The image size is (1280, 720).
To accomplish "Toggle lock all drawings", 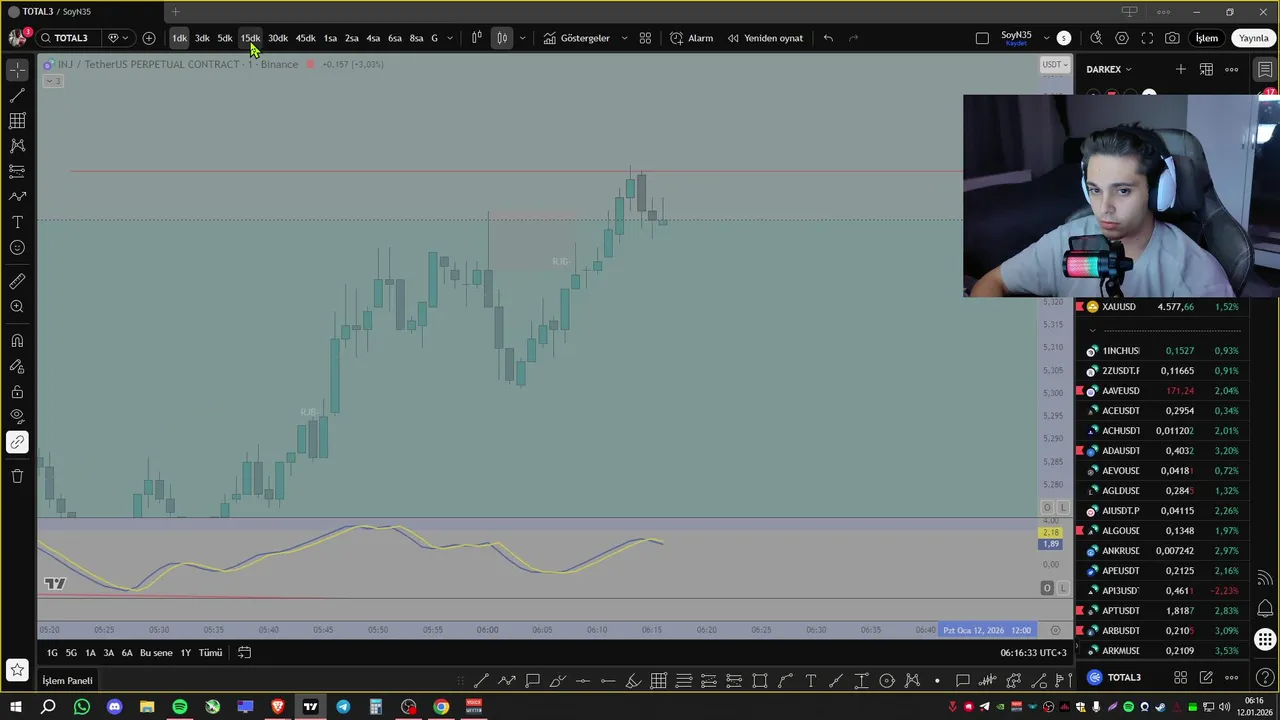I will point(17,391).
